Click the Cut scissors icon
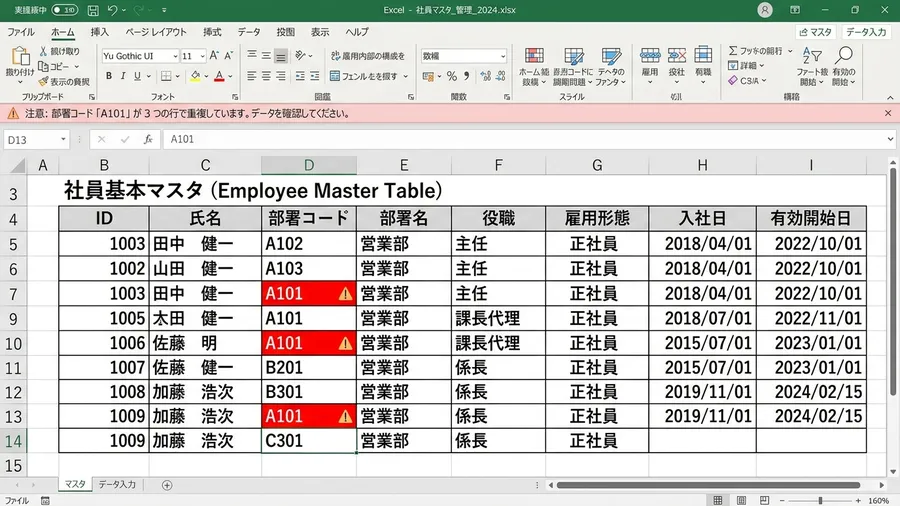Image resolution: width=900 pixels, height=506 pixels. click(x=43, y=51)
